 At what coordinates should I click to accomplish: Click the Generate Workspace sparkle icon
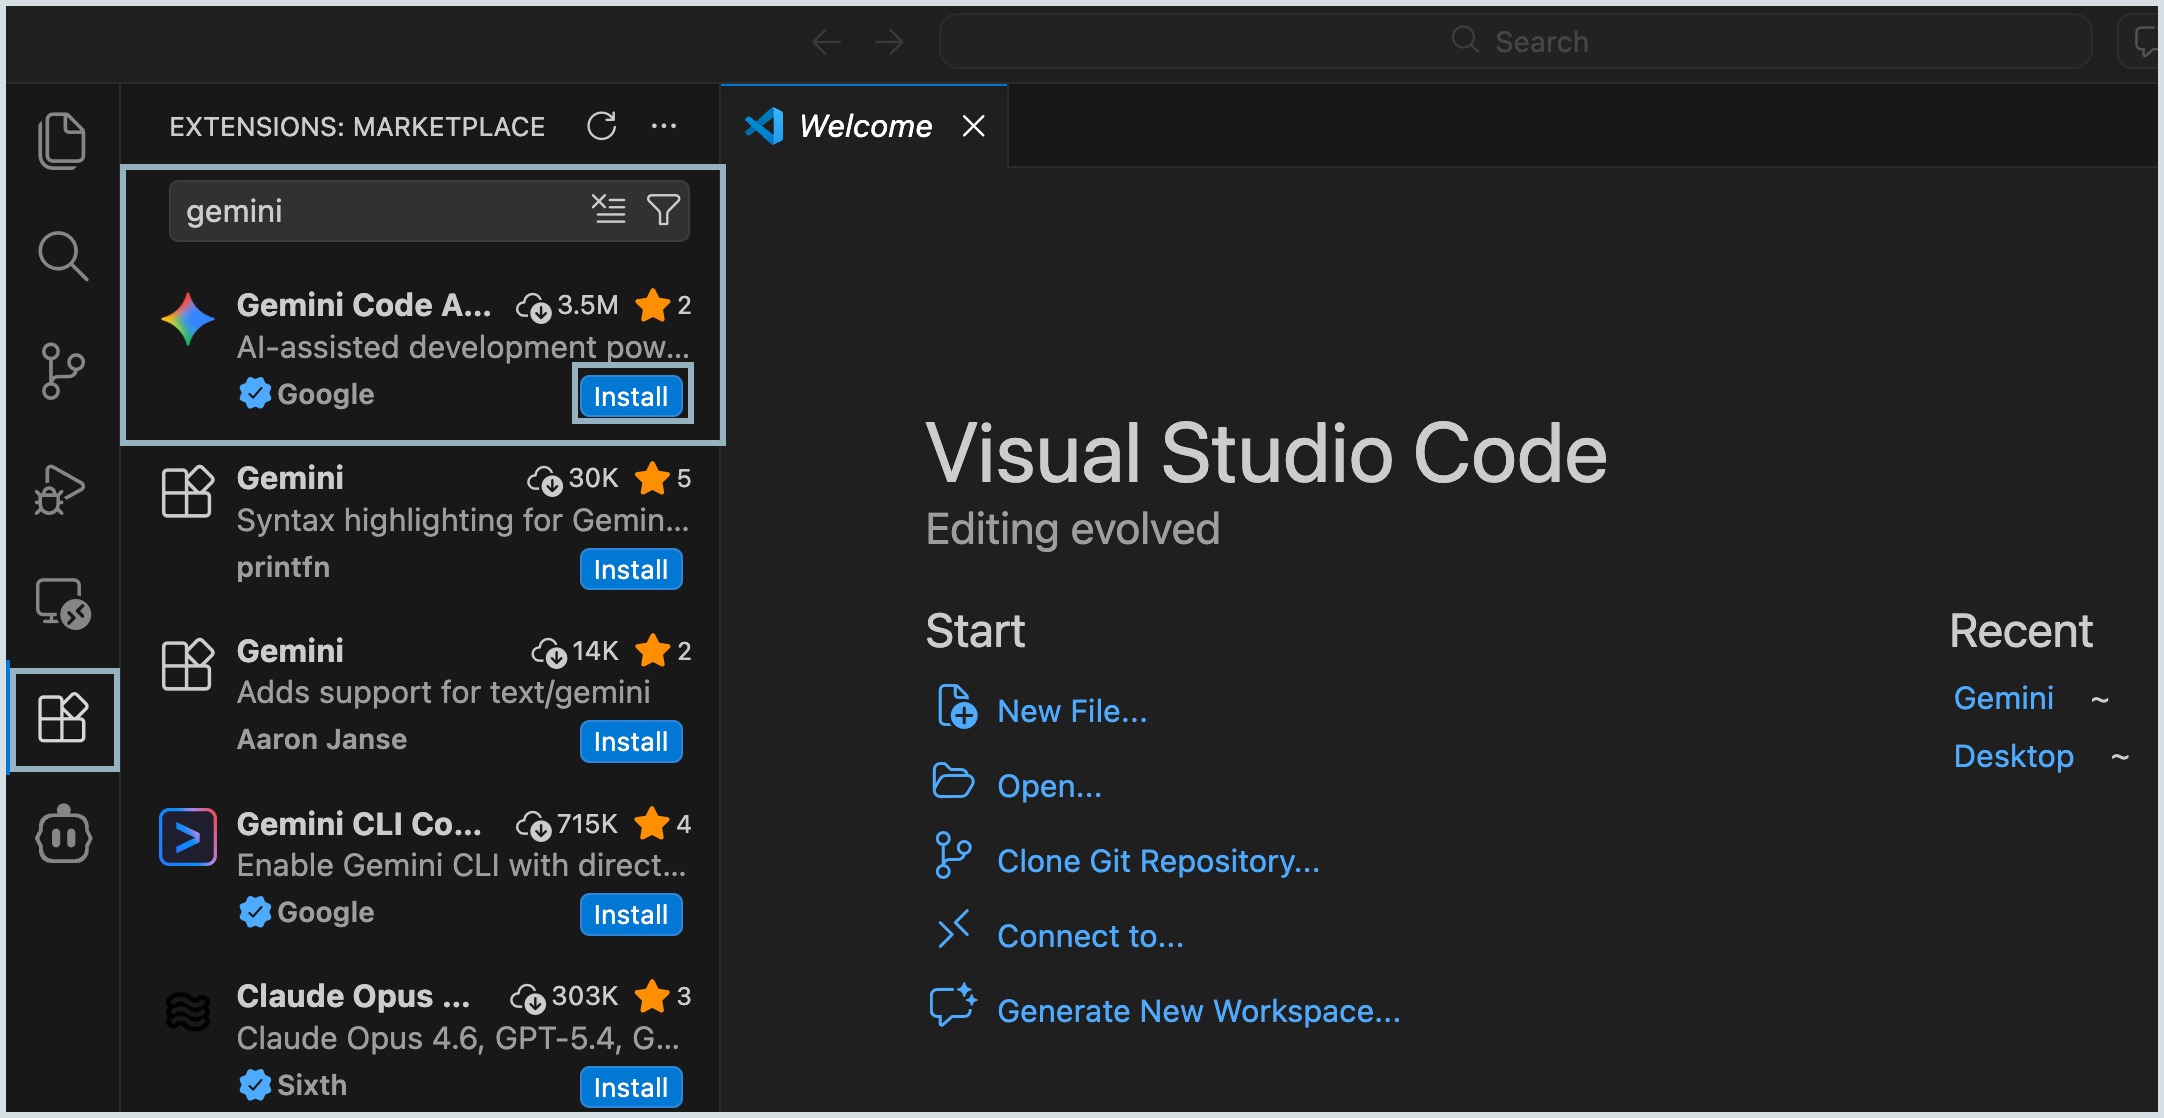tap(953, 1004)
